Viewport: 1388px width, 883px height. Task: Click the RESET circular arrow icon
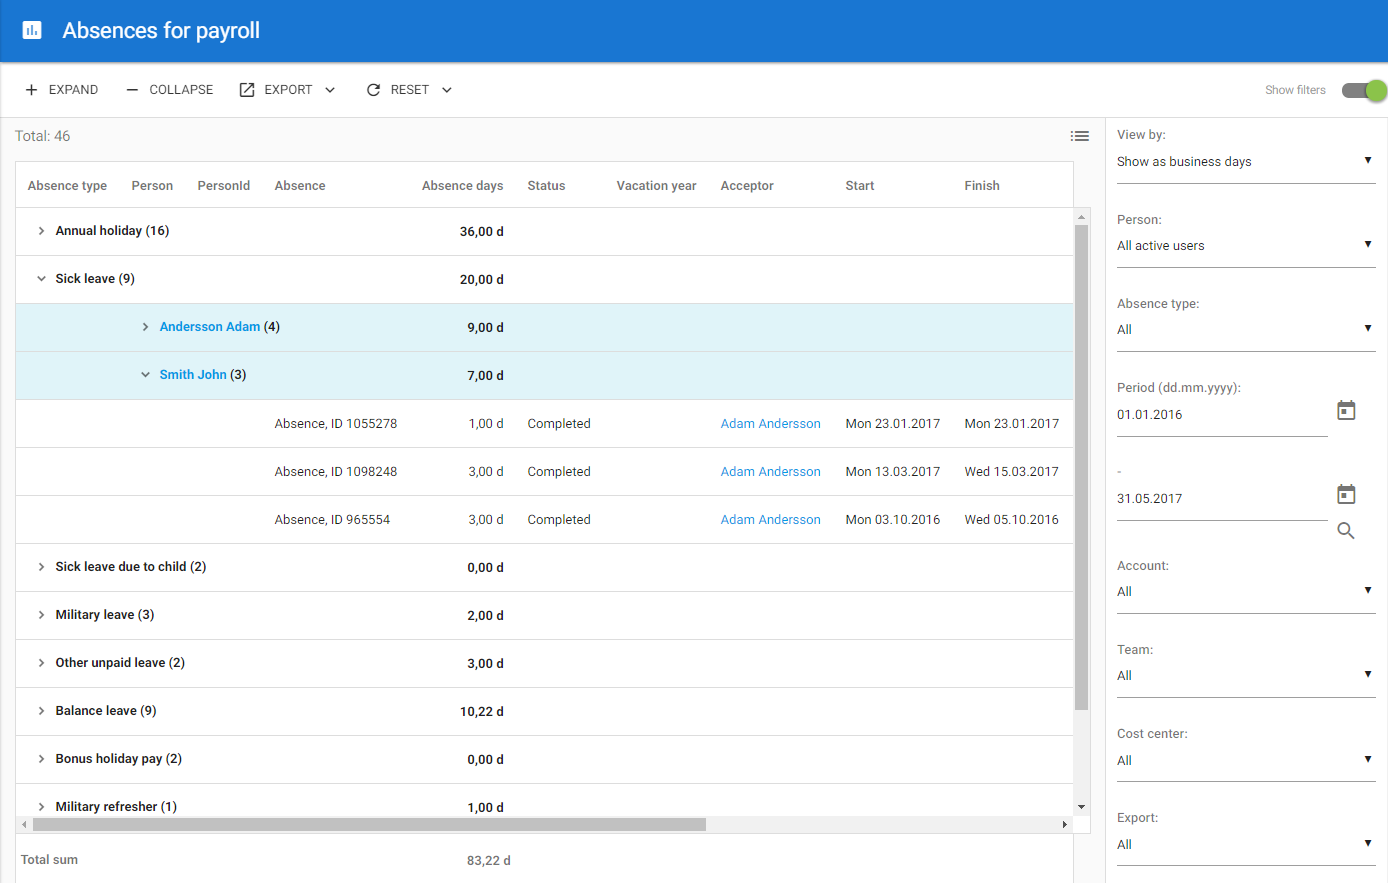click(373, 90)
